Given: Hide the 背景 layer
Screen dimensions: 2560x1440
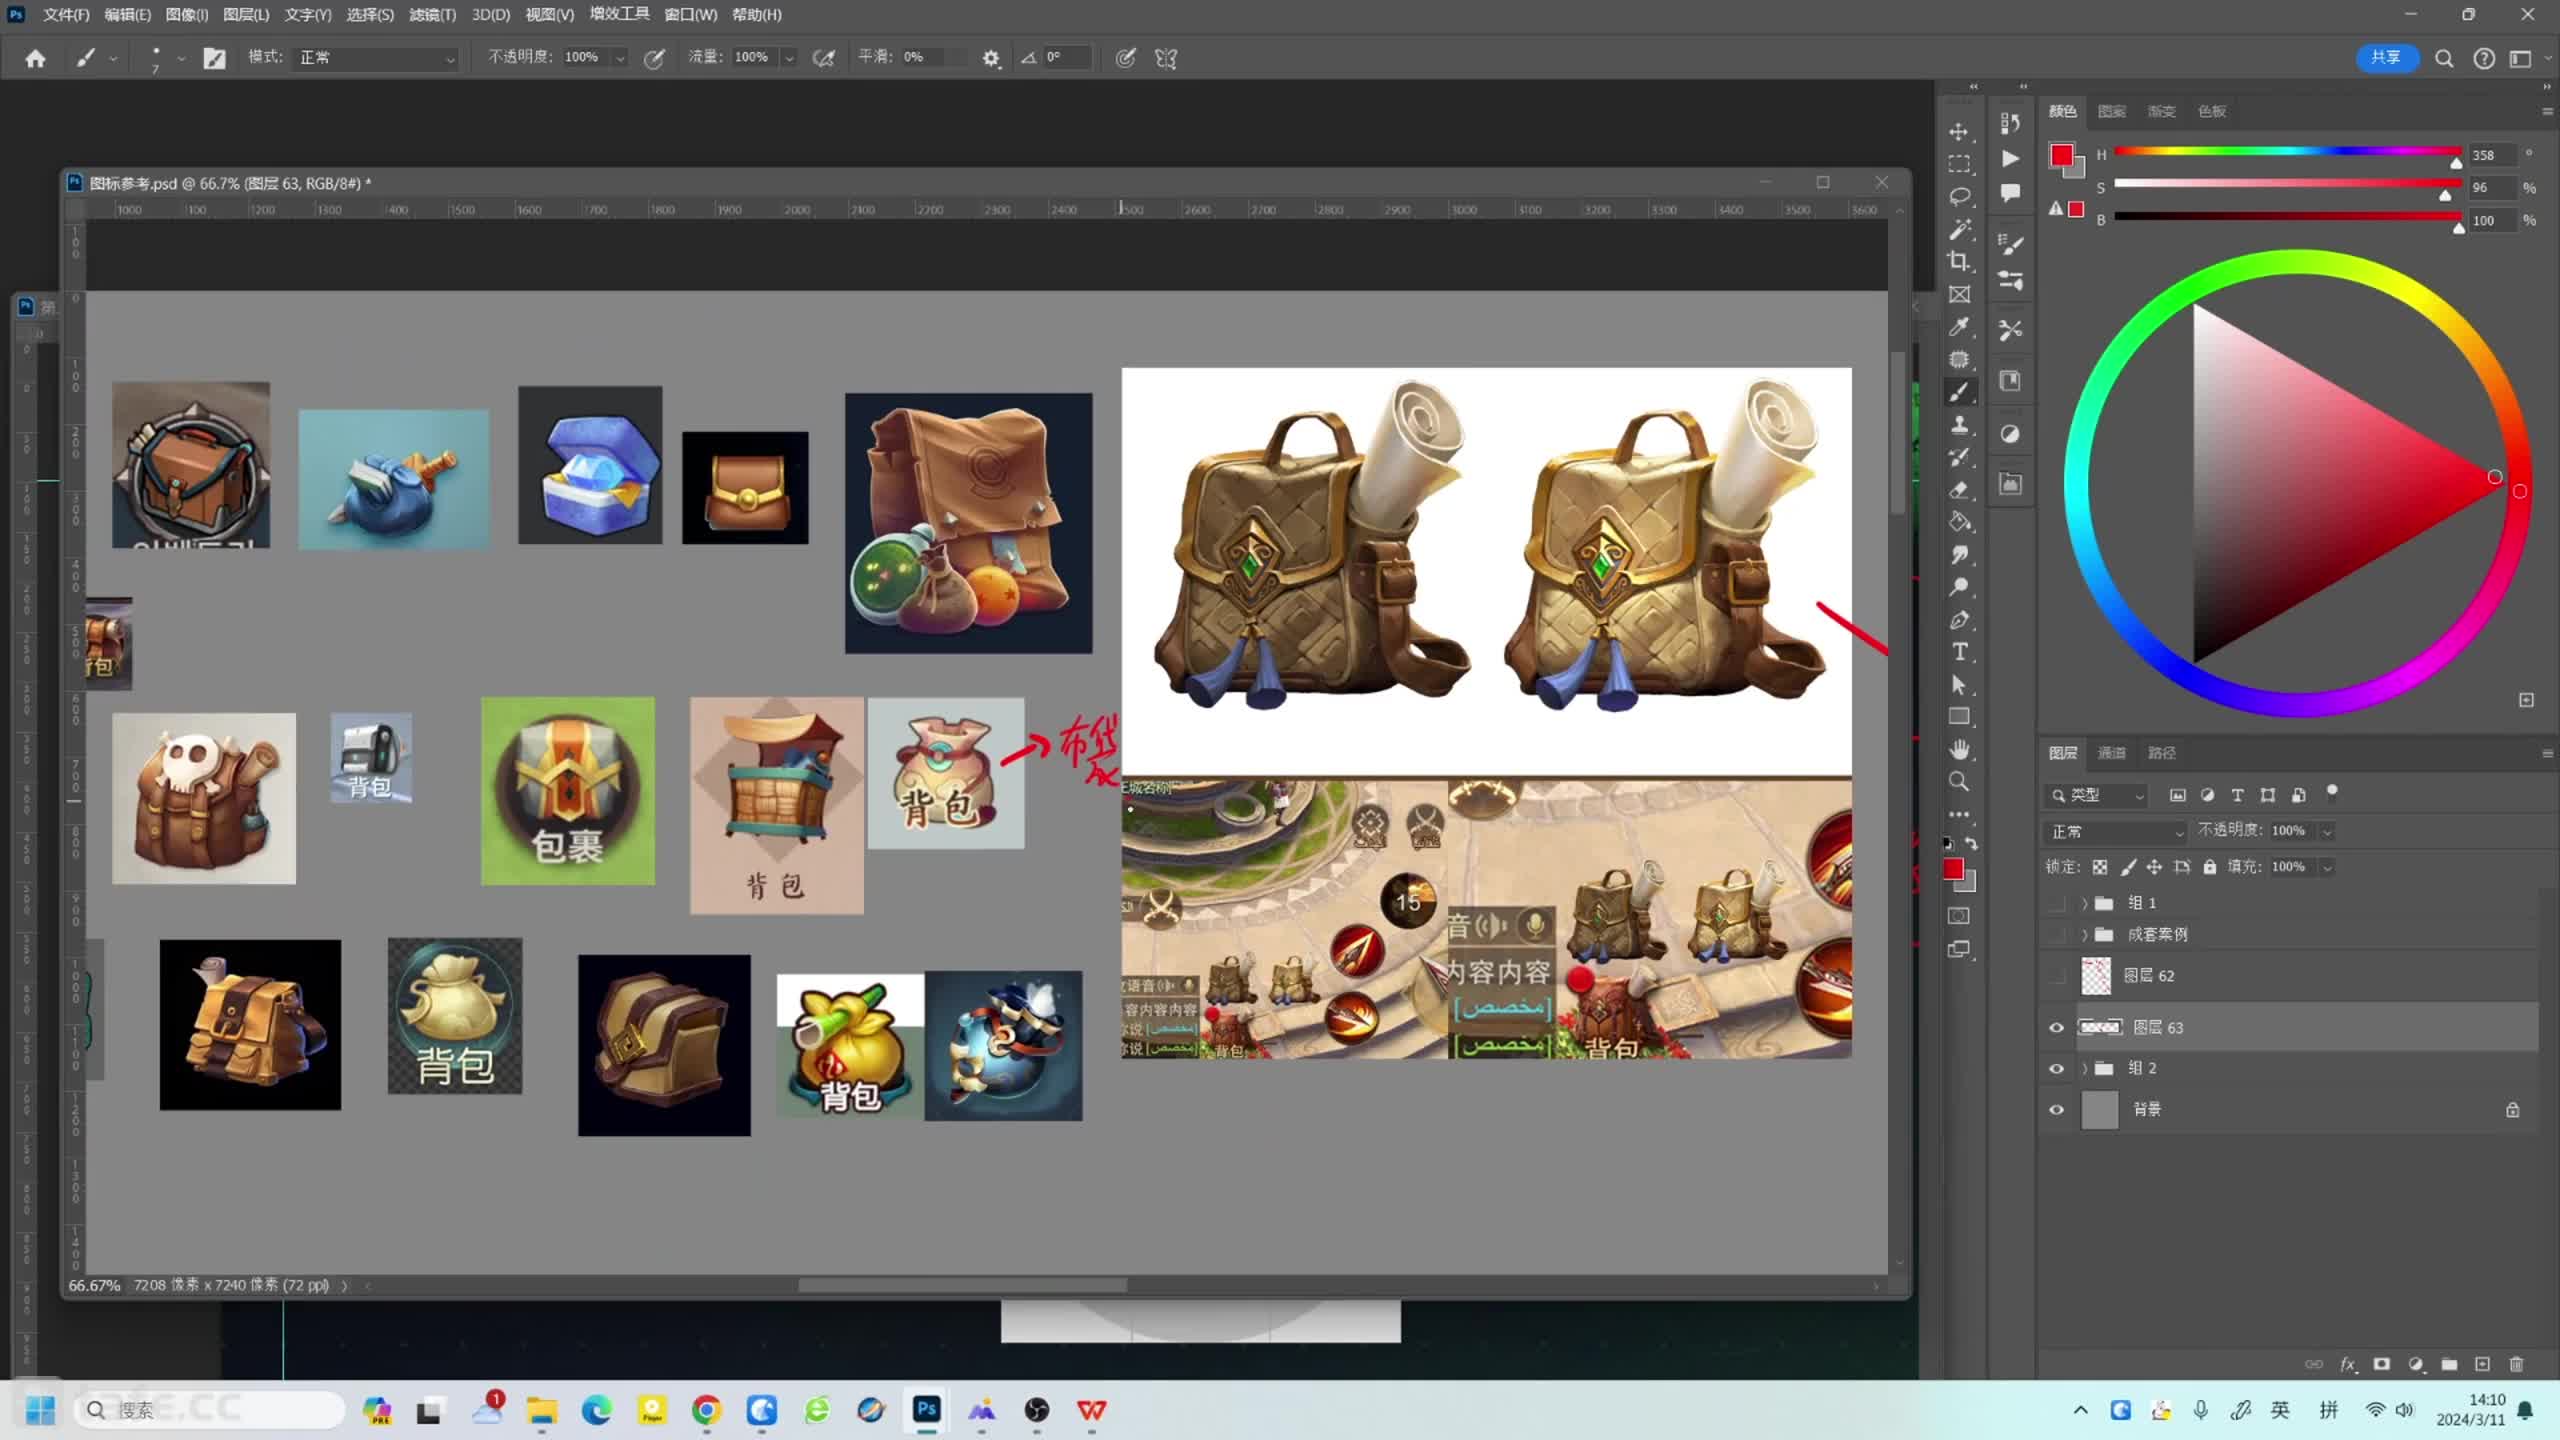Looking at the screenshot, I should 2056,1109.
